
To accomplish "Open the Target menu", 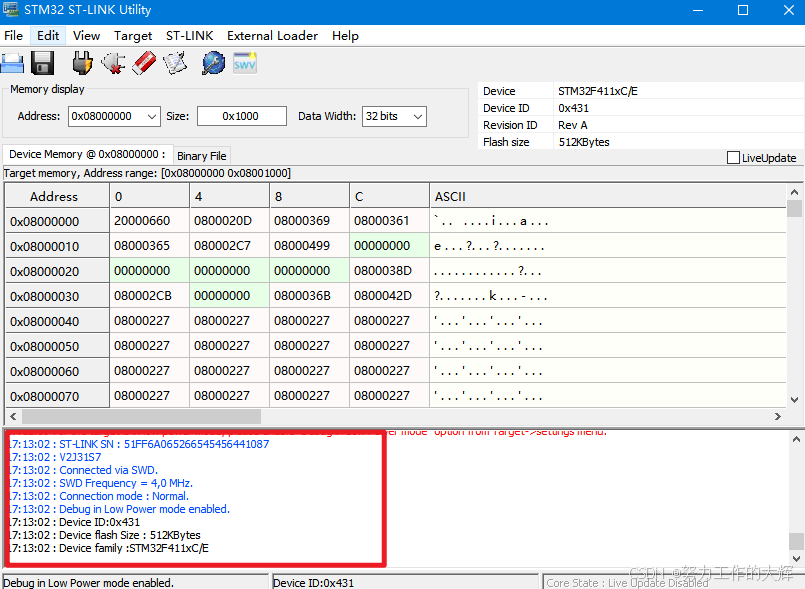I will [x=133, y=36].
